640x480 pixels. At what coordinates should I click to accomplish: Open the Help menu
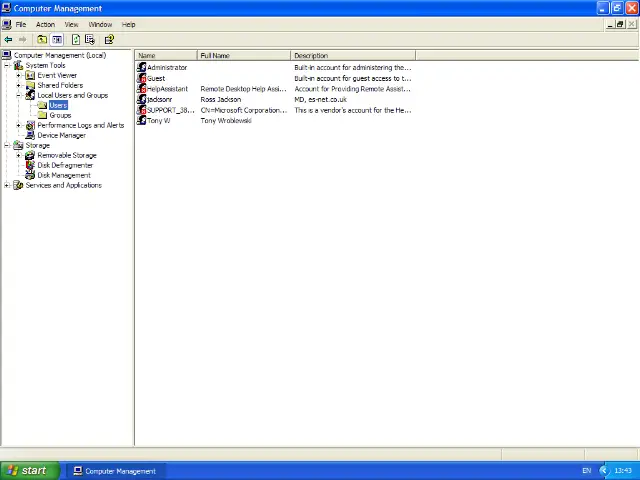point(129,24)
